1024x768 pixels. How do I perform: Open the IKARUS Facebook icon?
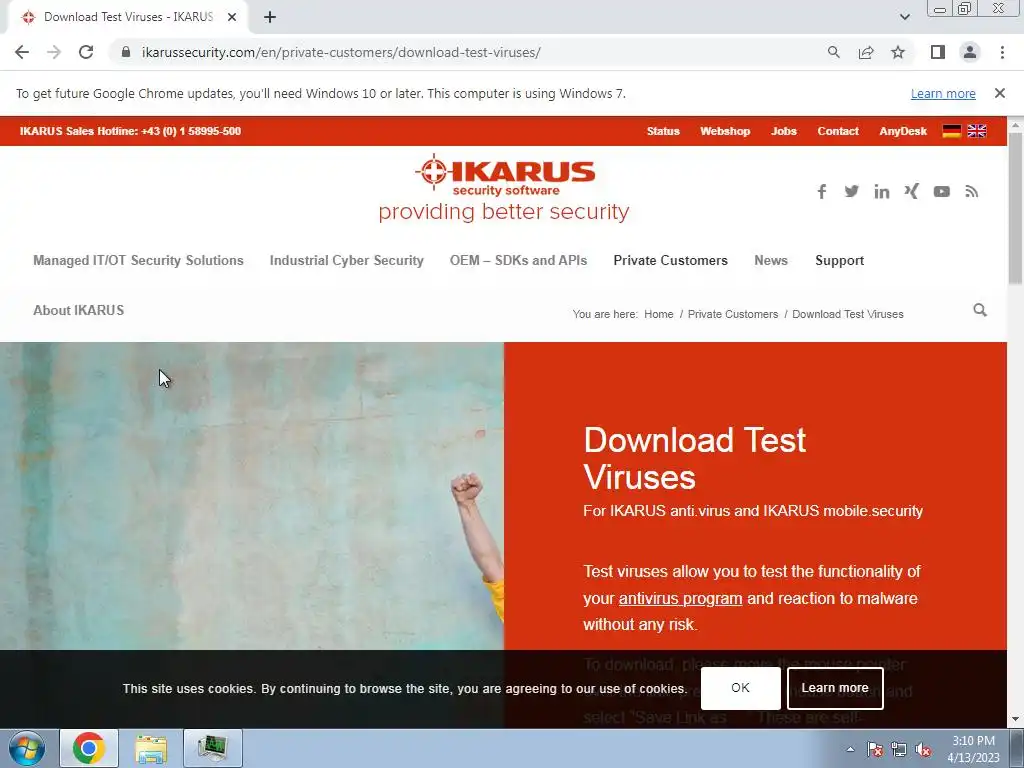[x=822, y=191]
